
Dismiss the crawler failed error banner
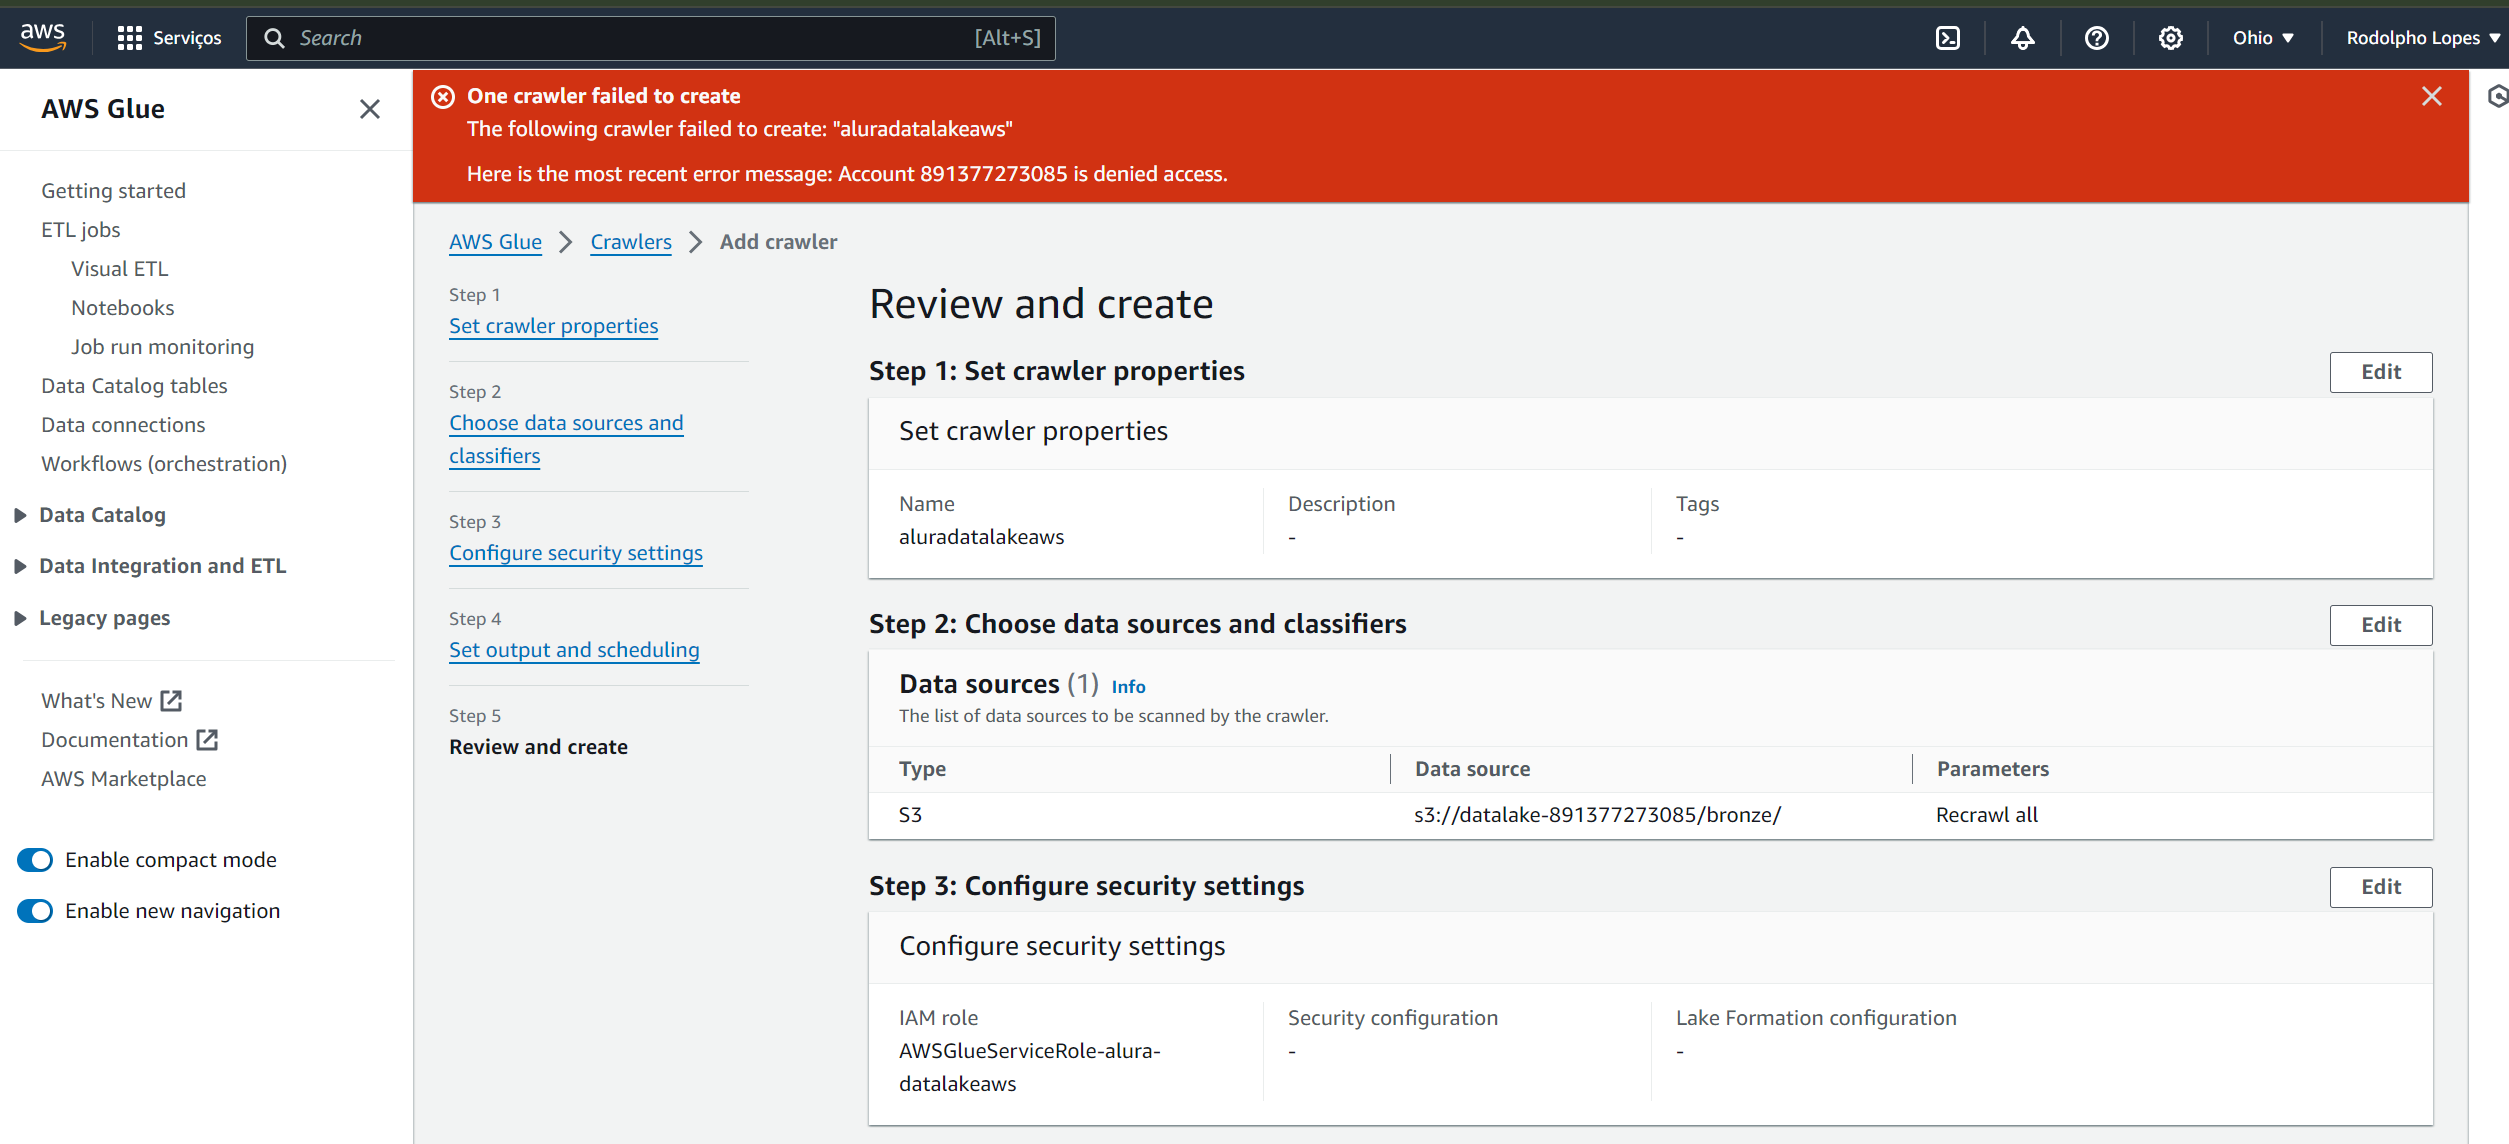click(2431, 96)
